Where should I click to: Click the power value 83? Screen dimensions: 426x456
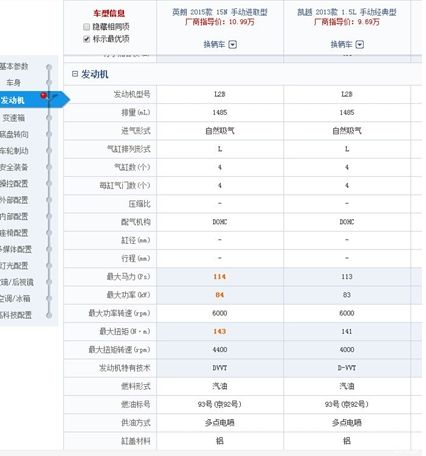[x=347, y=295]
